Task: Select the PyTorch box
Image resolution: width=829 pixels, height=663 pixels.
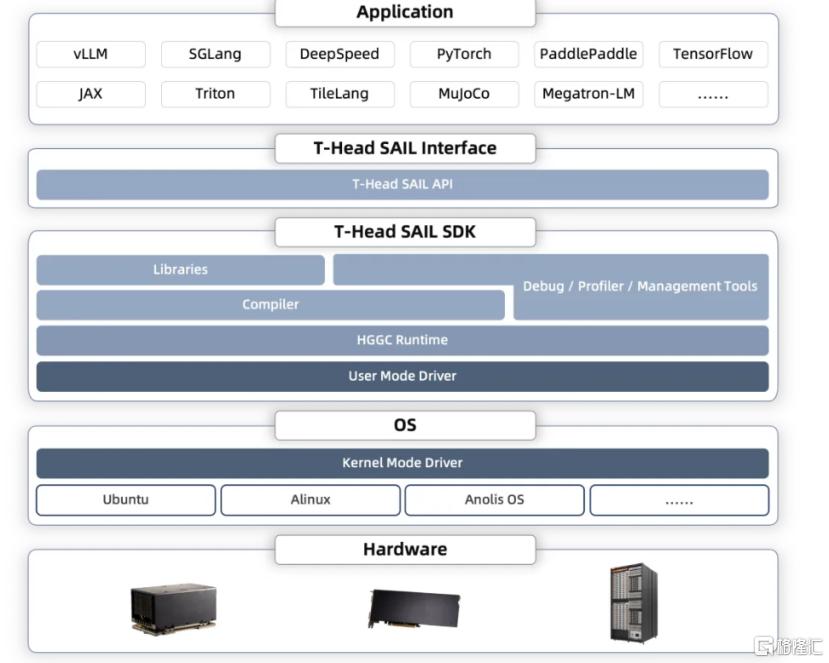Action: 464,54
